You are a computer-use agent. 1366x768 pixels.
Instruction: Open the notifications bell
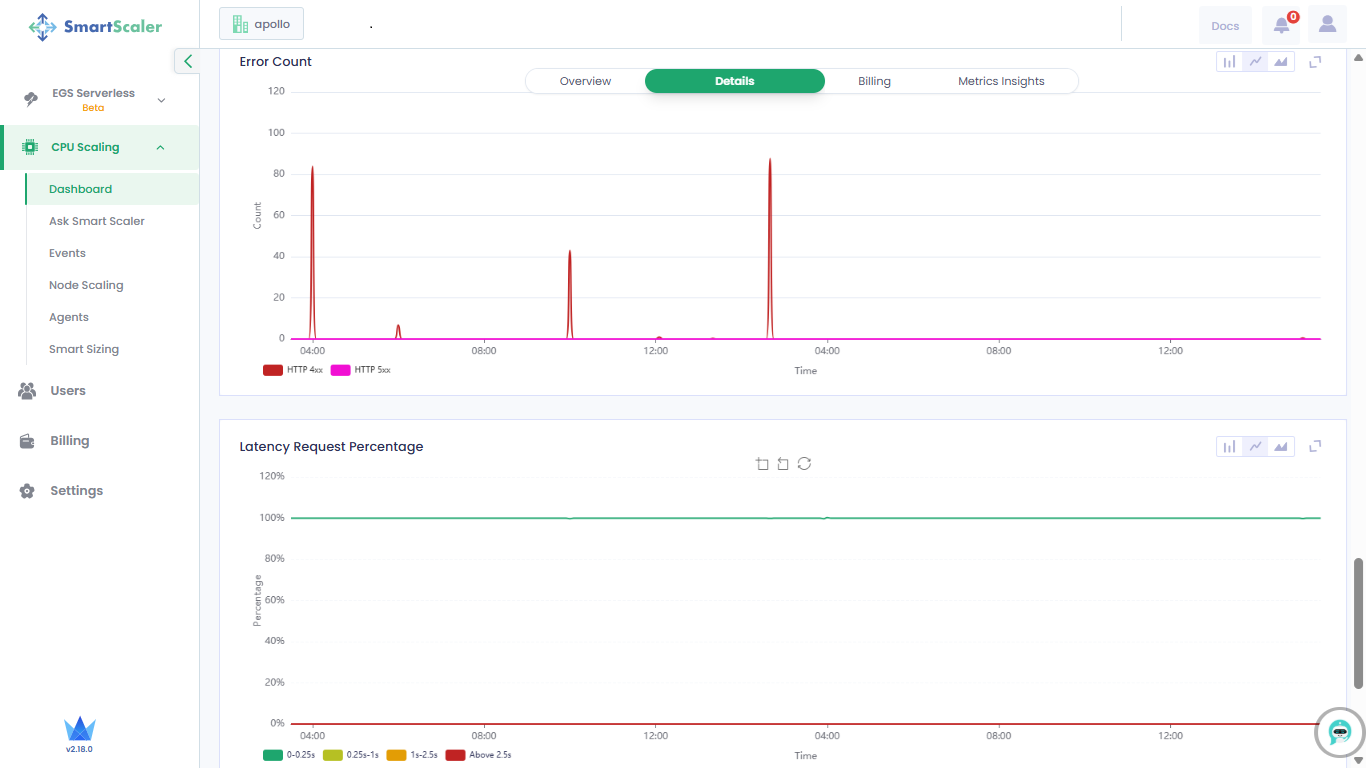click(1281, 25)
